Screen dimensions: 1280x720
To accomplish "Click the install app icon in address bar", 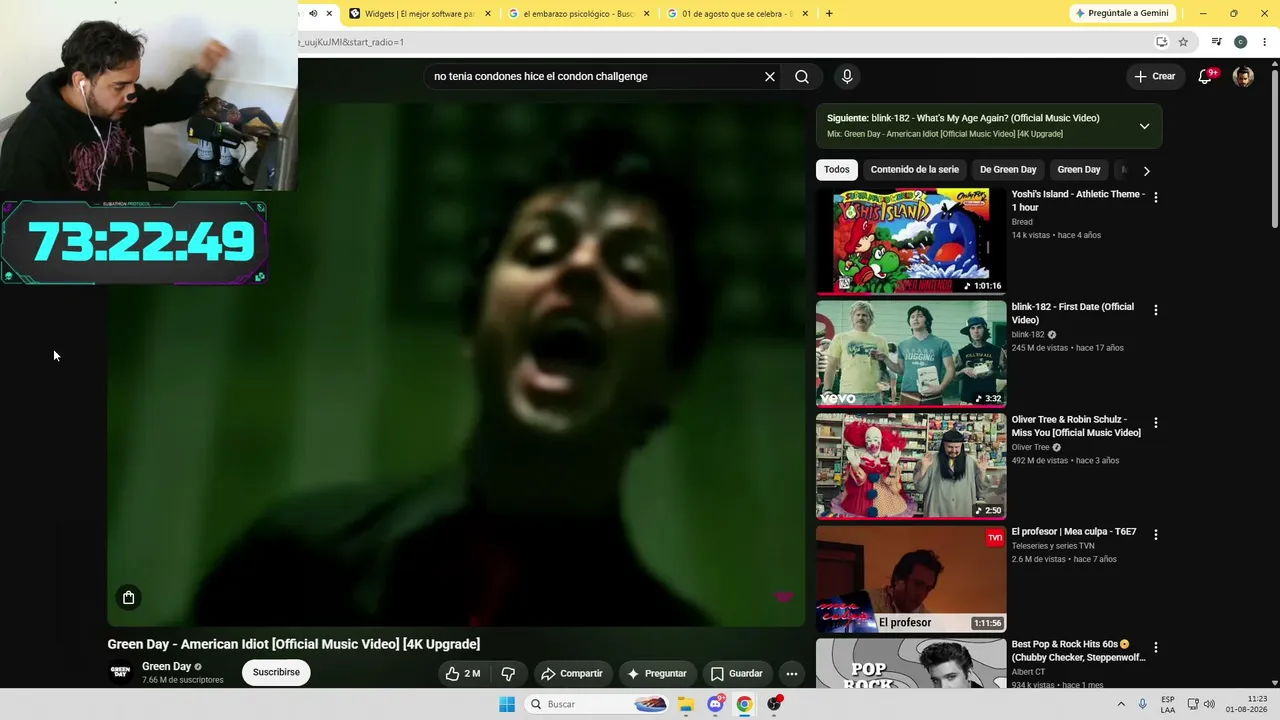I will 1161,42.
